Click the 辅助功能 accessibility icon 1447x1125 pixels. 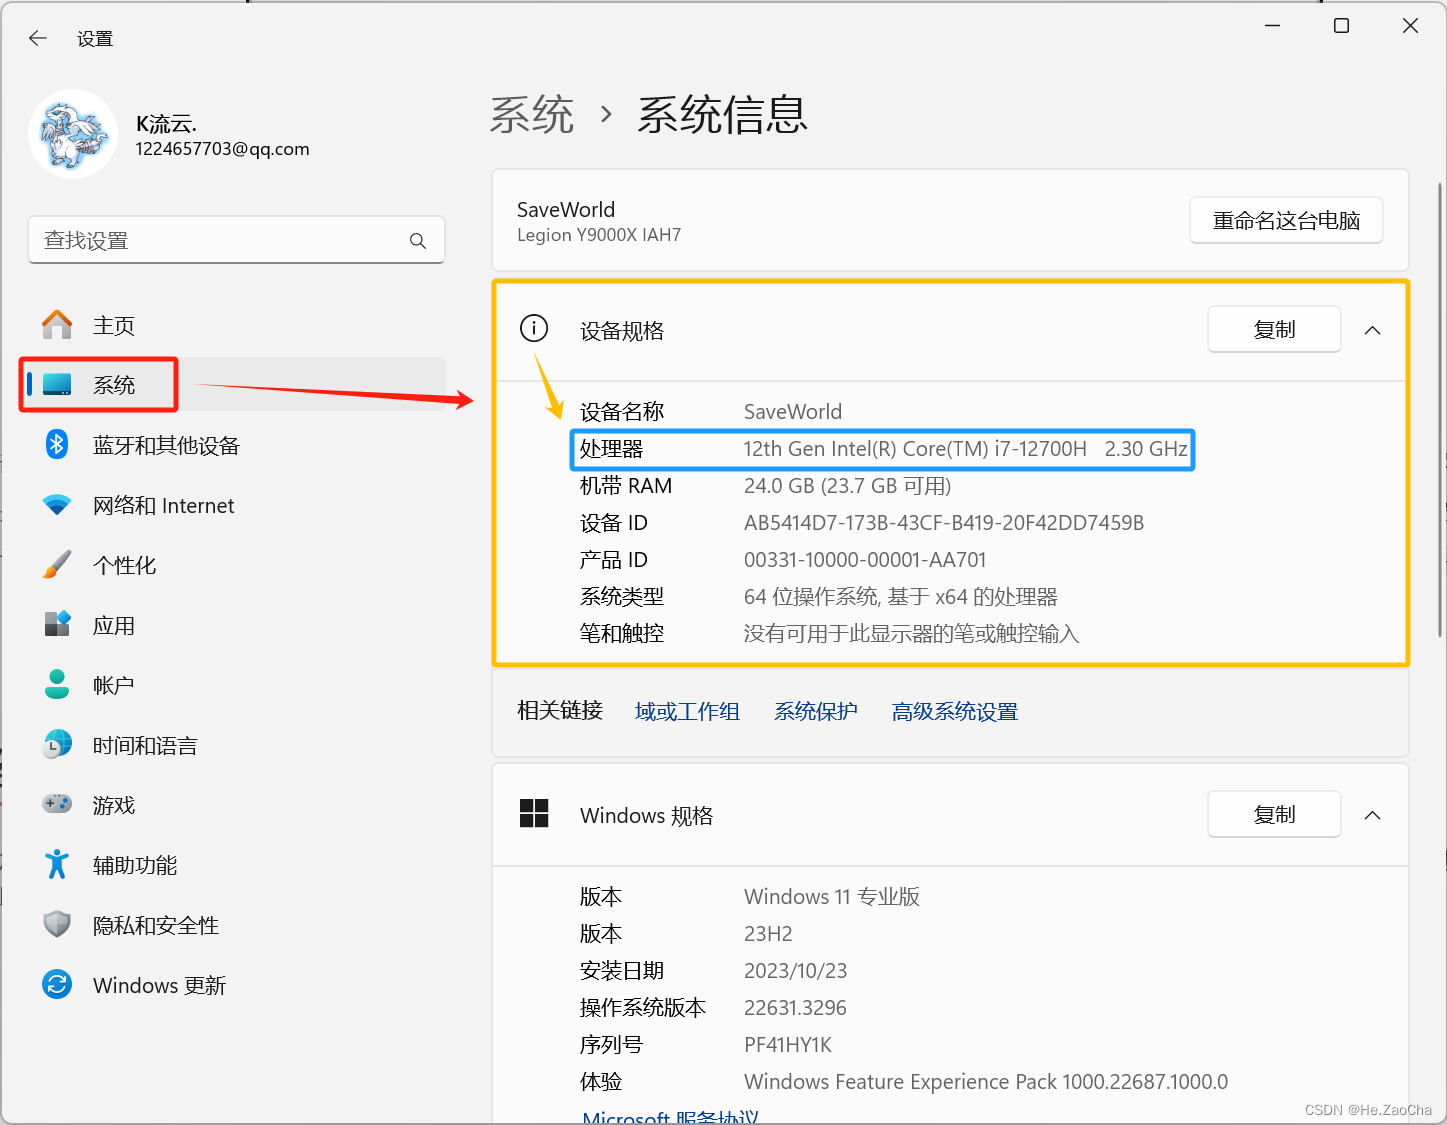pos(57,865)
